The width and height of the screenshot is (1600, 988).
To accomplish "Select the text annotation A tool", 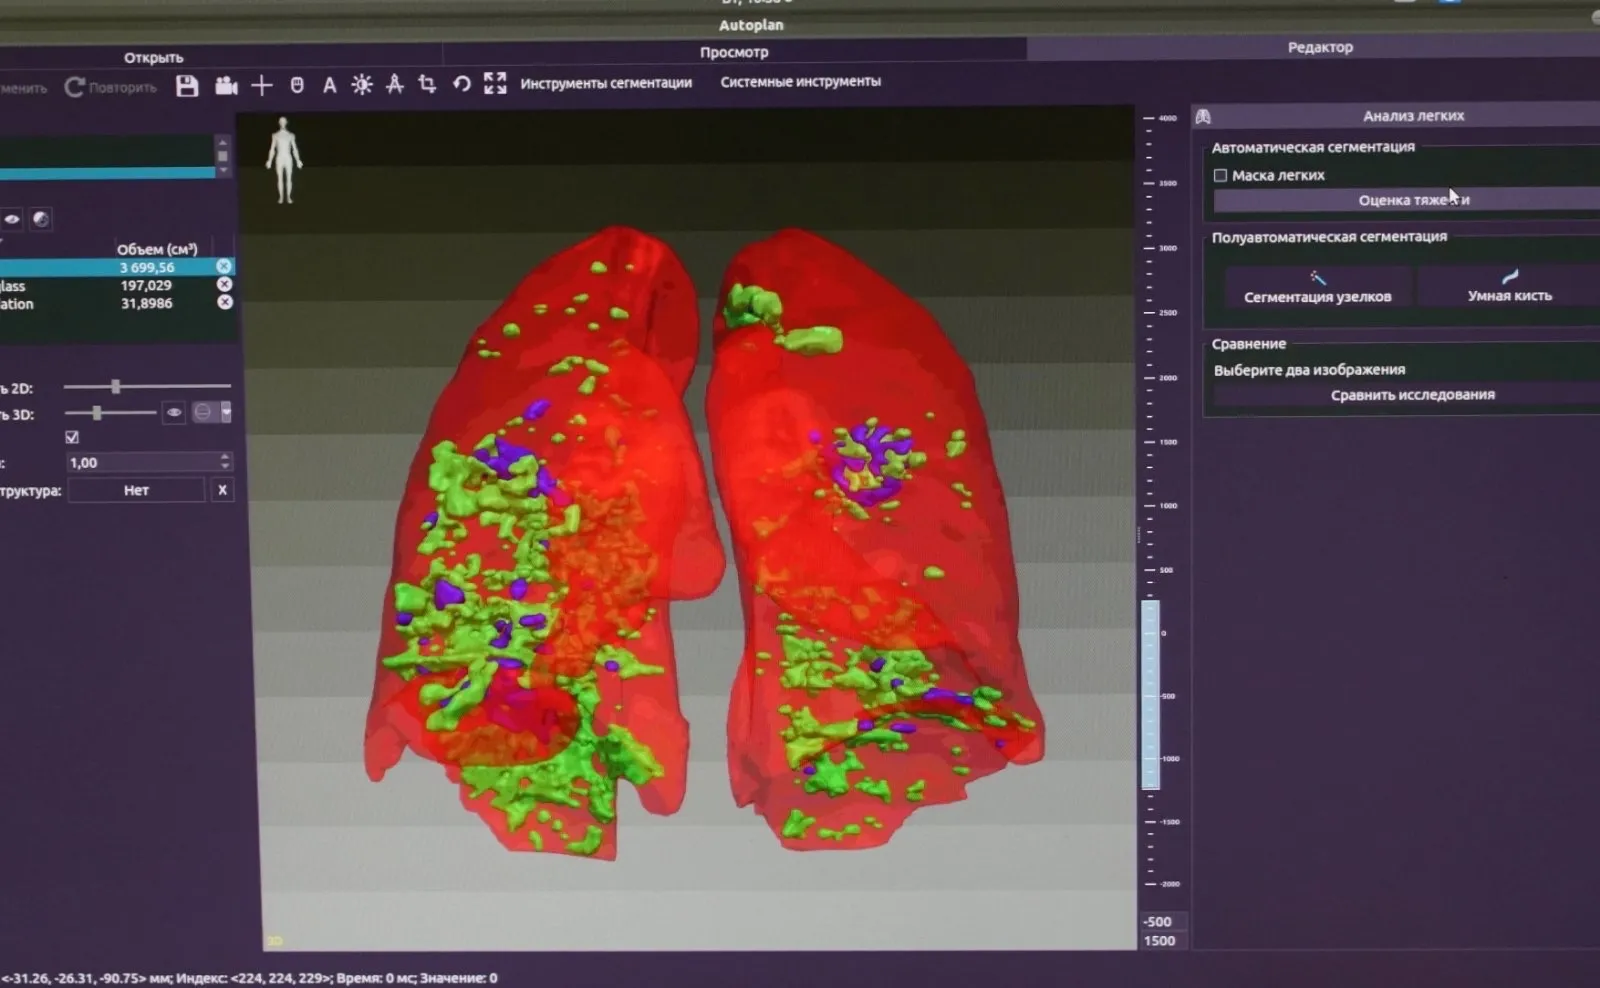I will (x=329, y=86).
